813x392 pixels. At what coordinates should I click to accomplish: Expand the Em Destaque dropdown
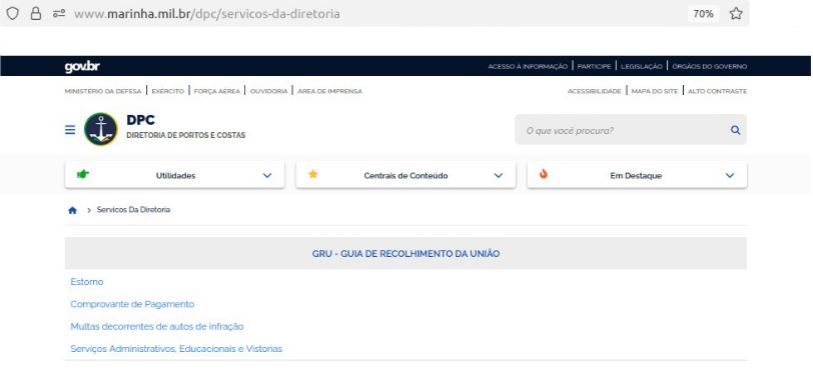(x=637, y=175)
